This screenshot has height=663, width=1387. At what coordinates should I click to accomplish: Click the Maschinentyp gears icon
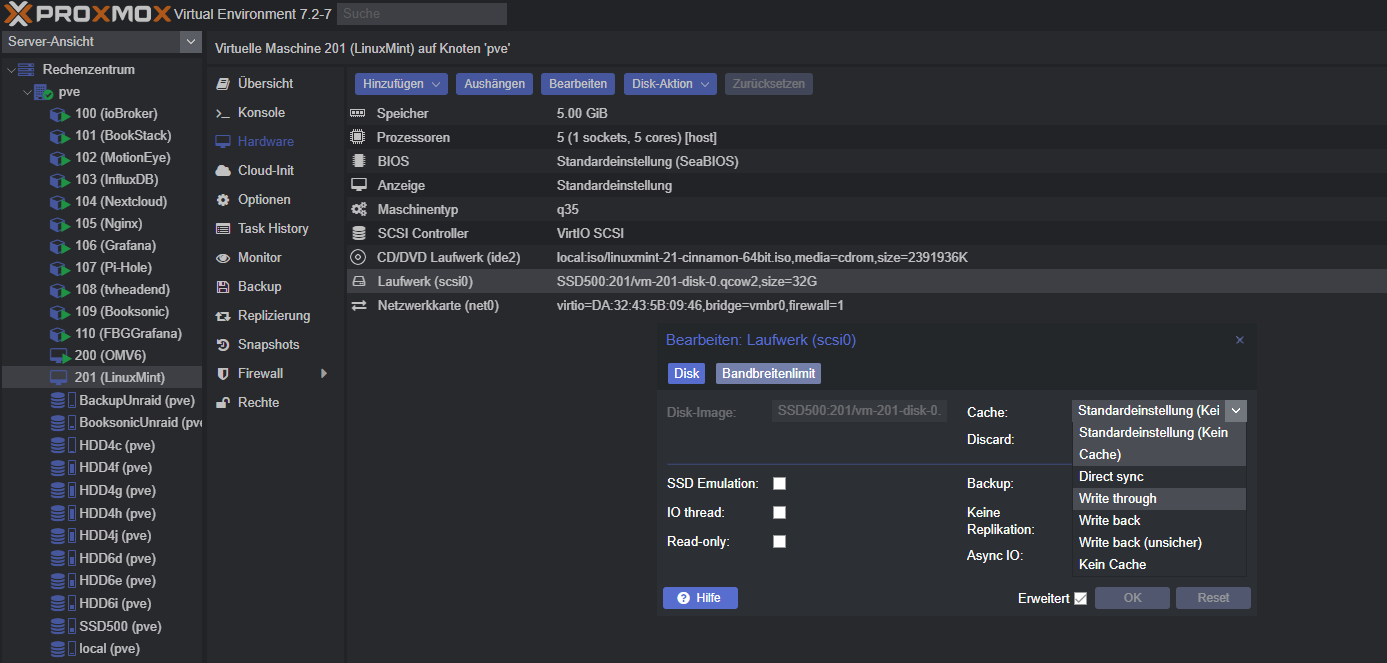click(358, 209)
